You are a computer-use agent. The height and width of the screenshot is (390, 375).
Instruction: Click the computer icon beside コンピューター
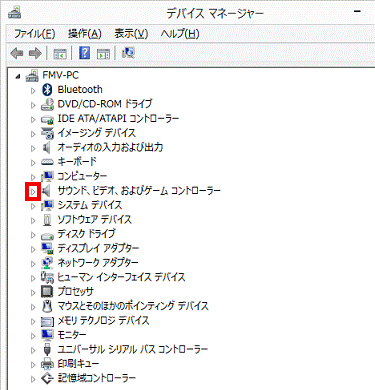tap(47, 176)
